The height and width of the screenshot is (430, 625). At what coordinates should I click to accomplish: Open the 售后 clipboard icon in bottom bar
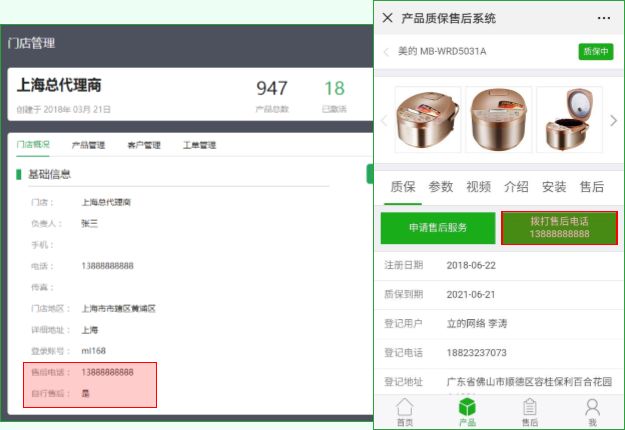pyautogui.click(x=529, y=411)
